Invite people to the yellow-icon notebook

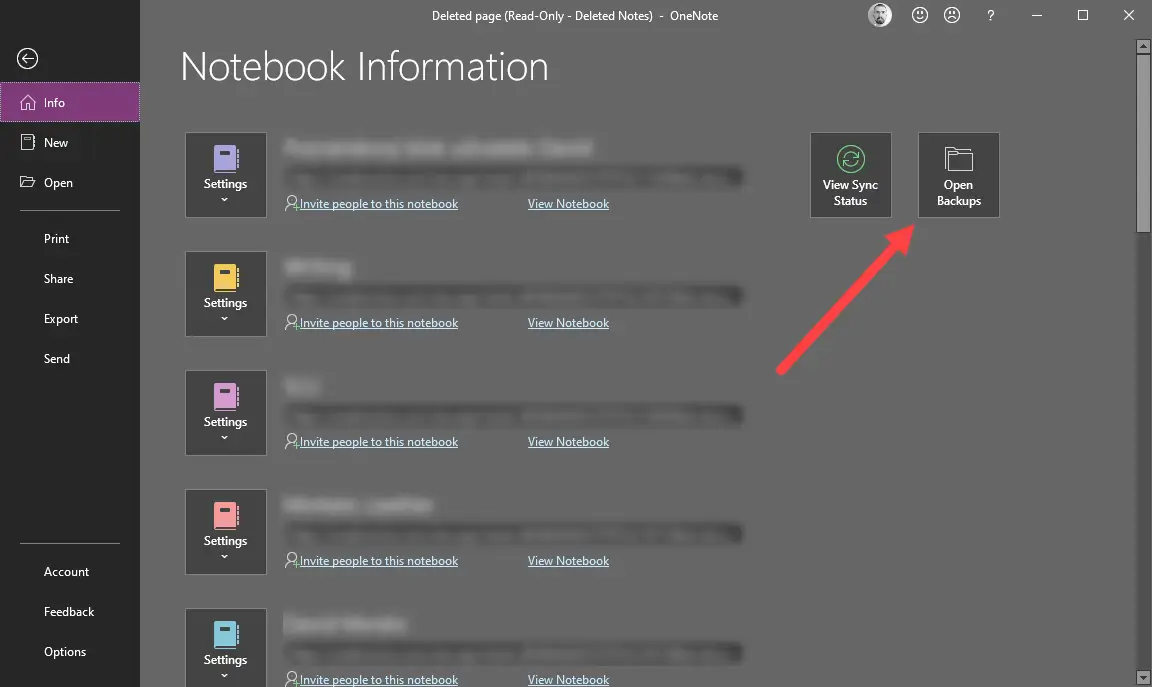[371, 323]
